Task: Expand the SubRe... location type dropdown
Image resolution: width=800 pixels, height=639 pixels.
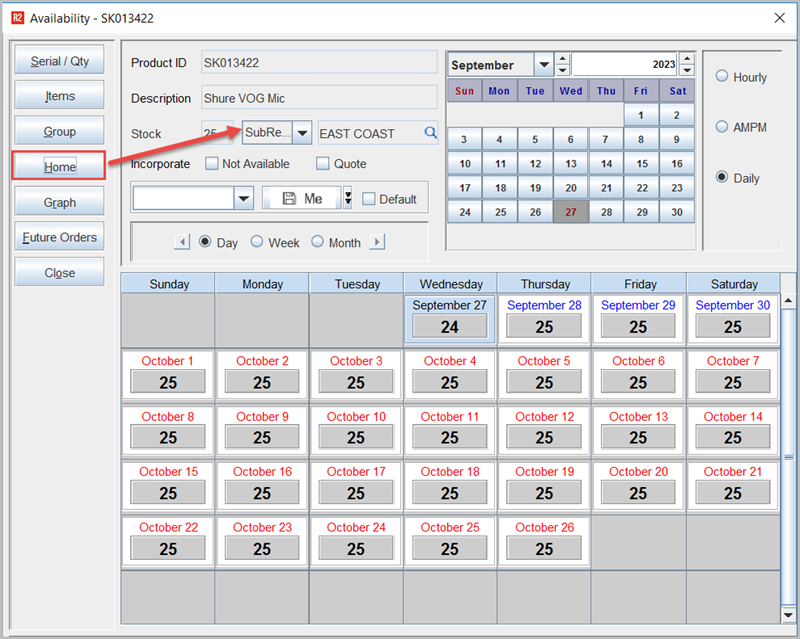Action: (x=301, y=133)
